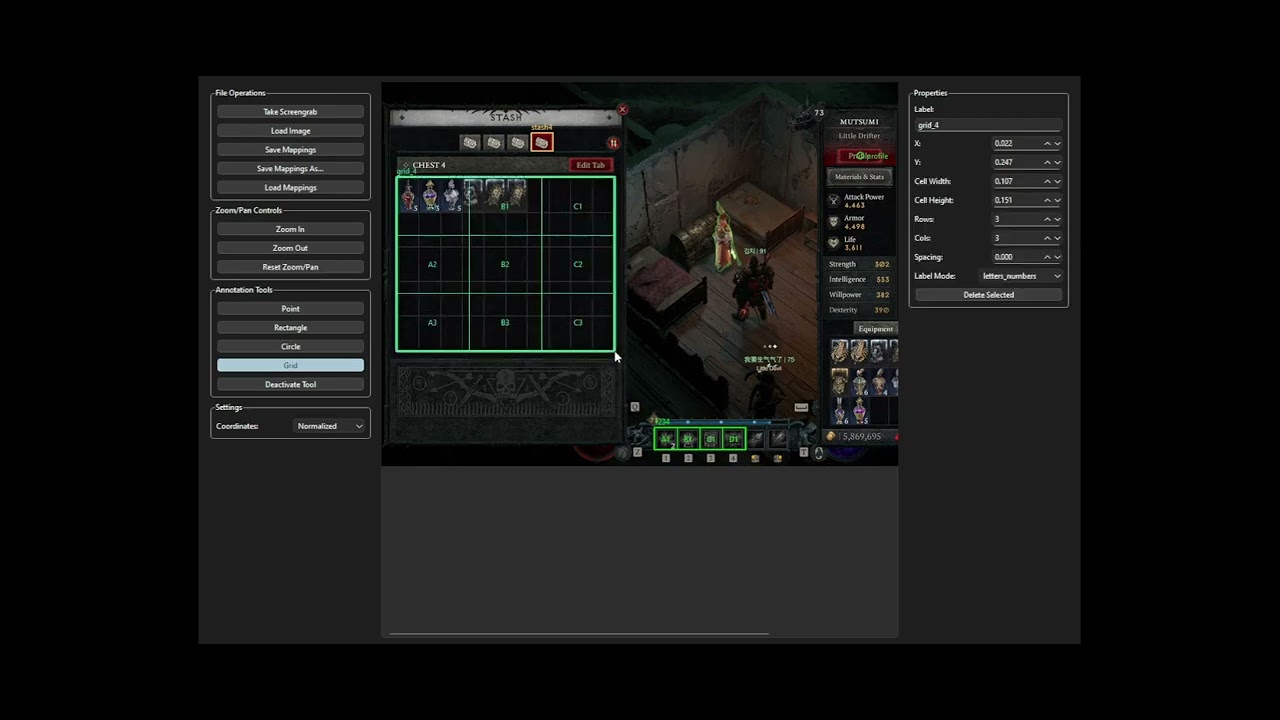Click the Label field containing grid_4

click(x=988, y=125)
